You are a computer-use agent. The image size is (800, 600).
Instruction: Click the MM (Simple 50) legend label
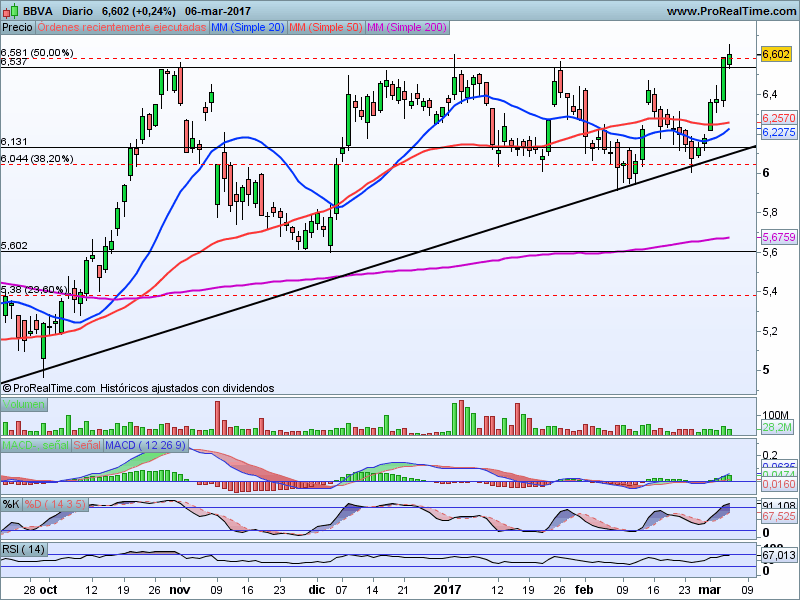(326, 27)
